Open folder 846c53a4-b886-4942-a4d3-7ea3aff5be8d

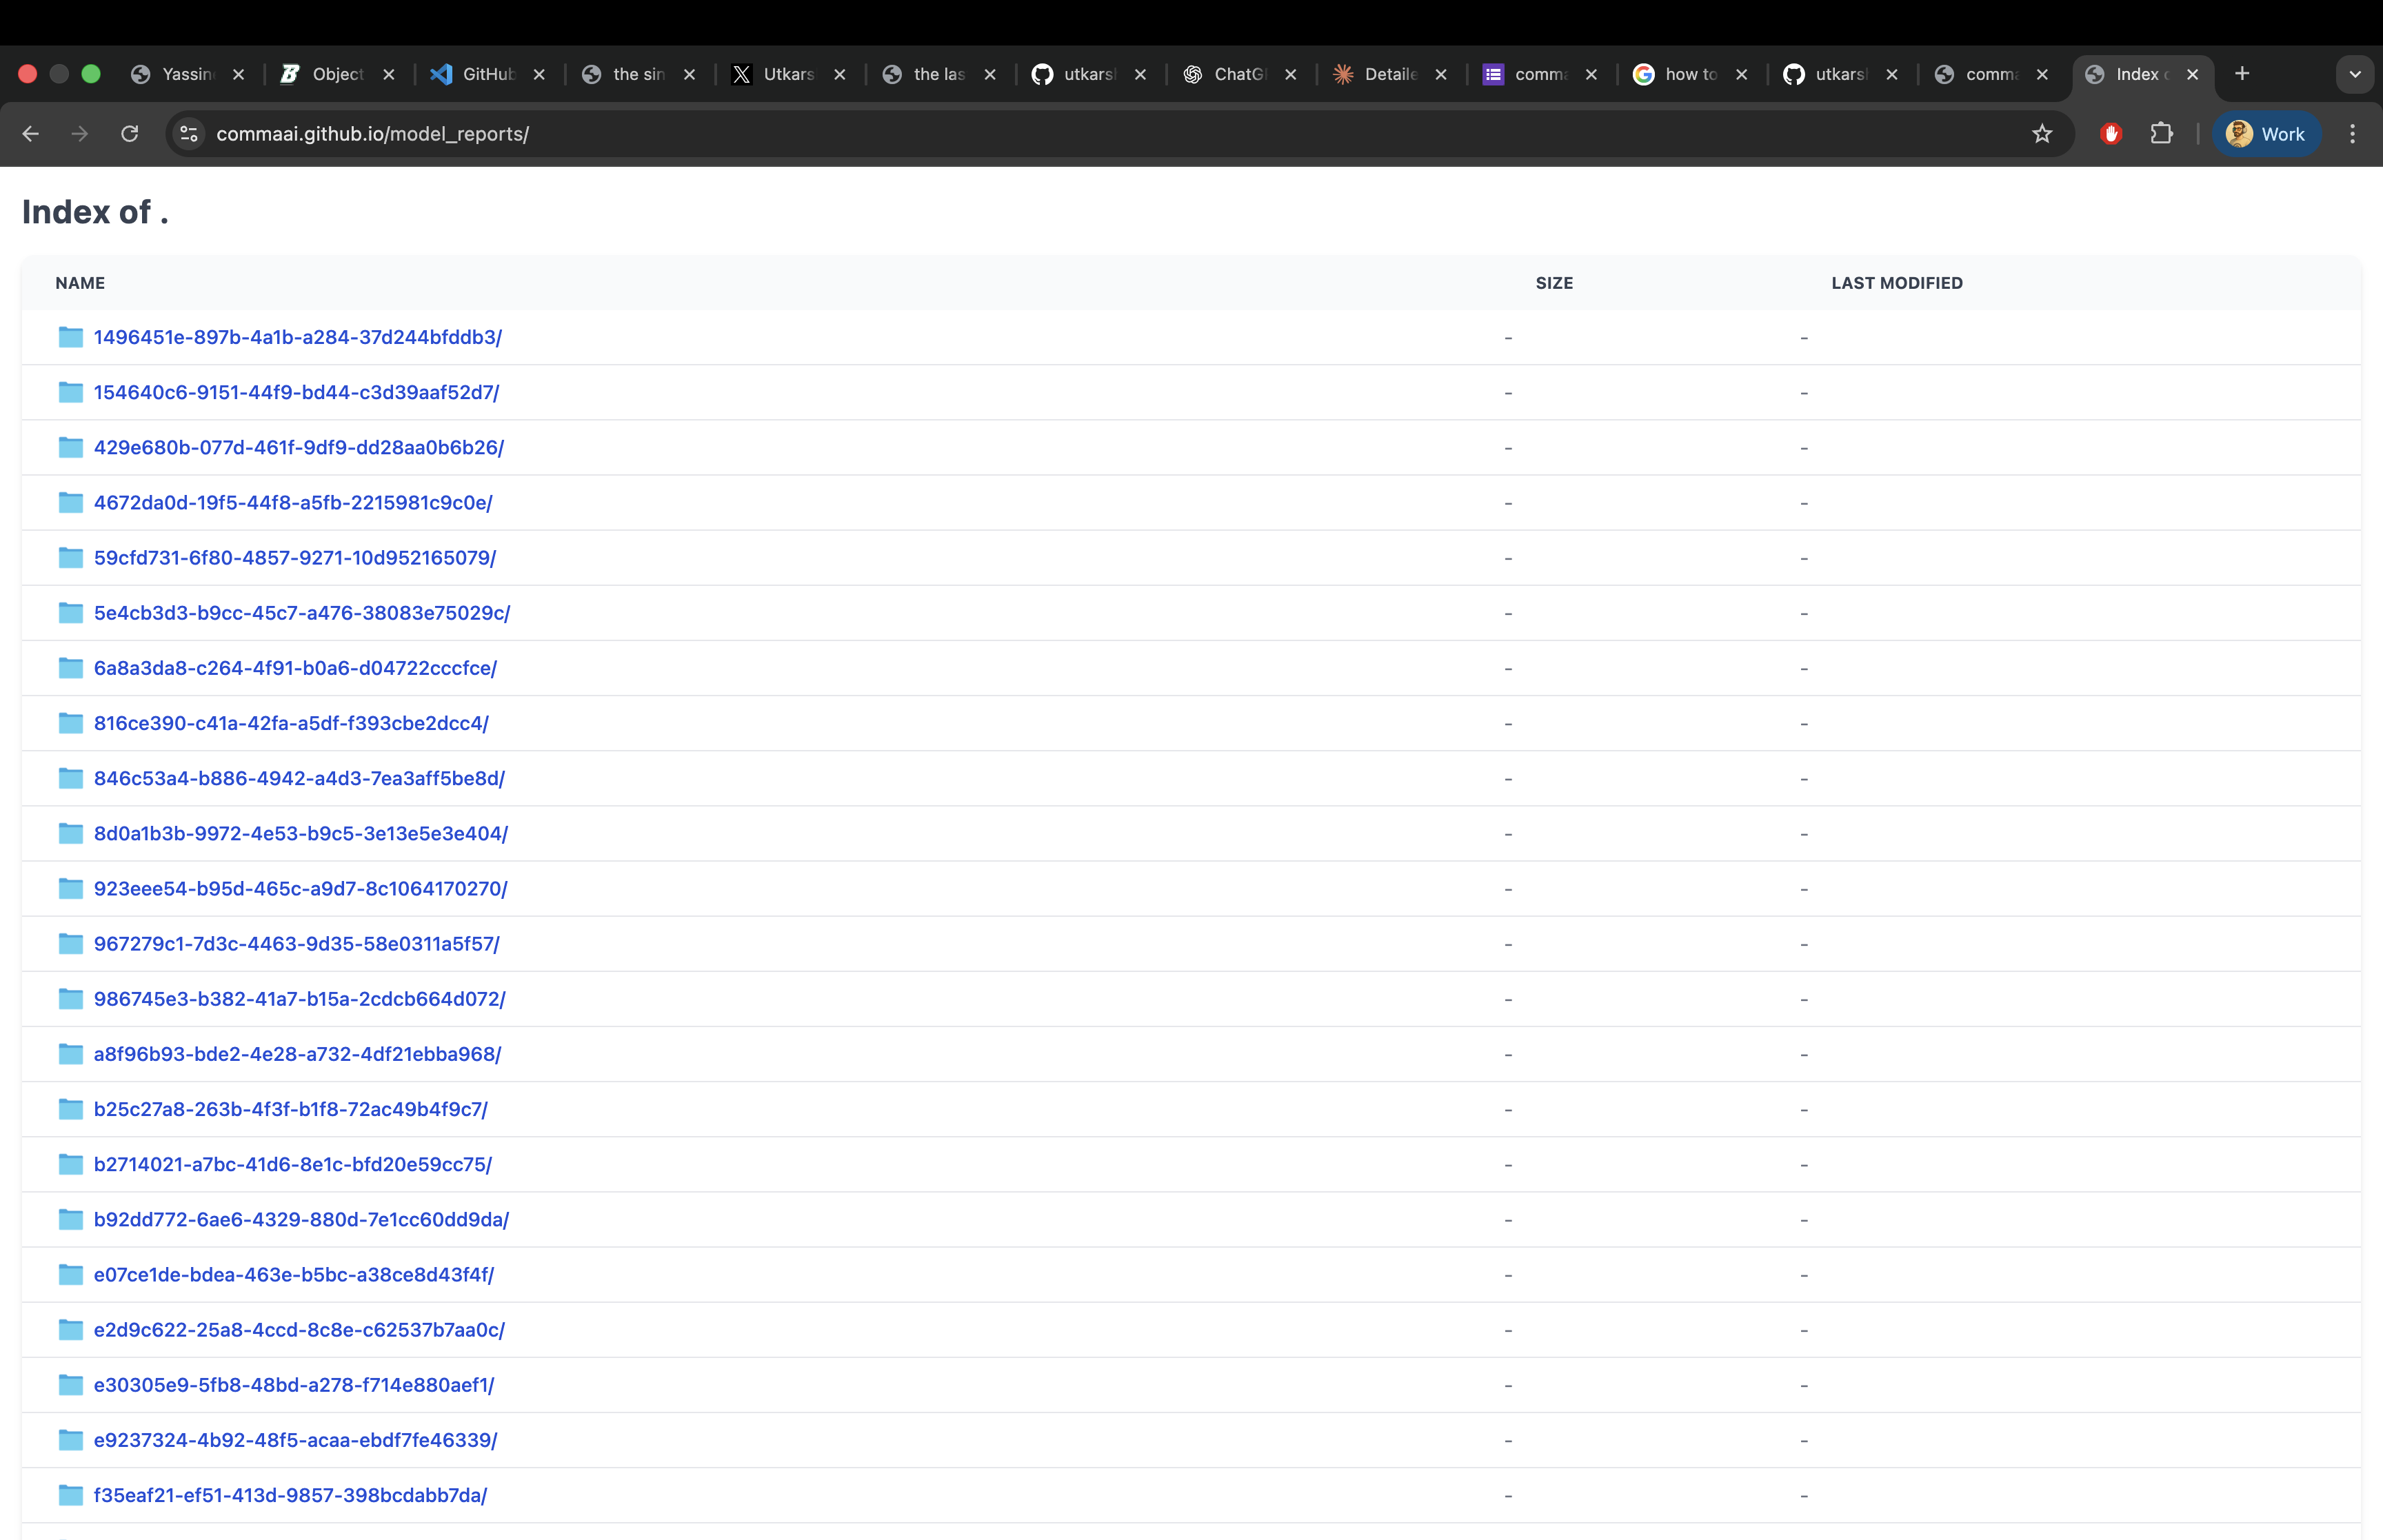[x=300, y=778]
